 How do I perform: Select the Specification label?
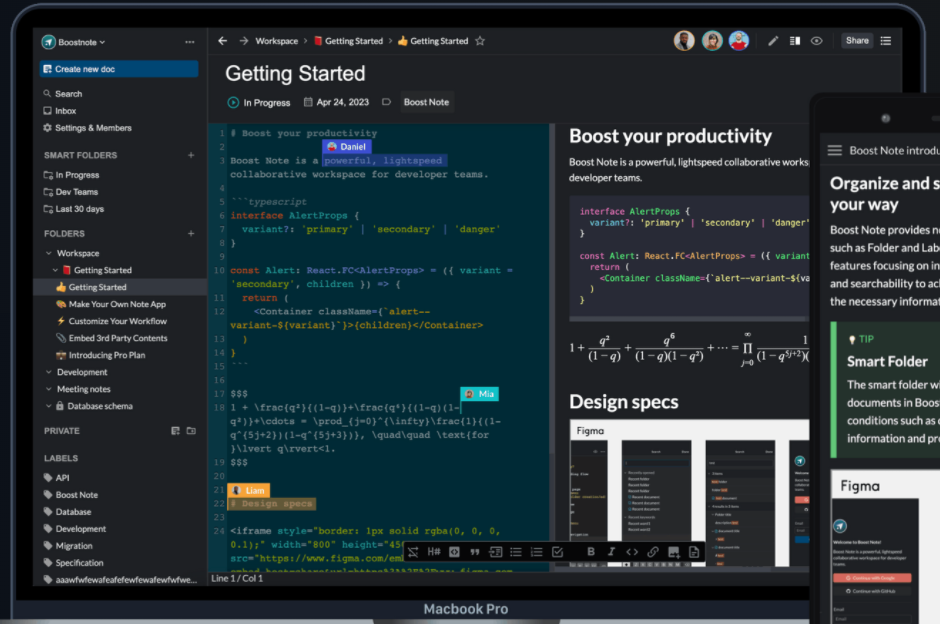(x=73, y=563)
